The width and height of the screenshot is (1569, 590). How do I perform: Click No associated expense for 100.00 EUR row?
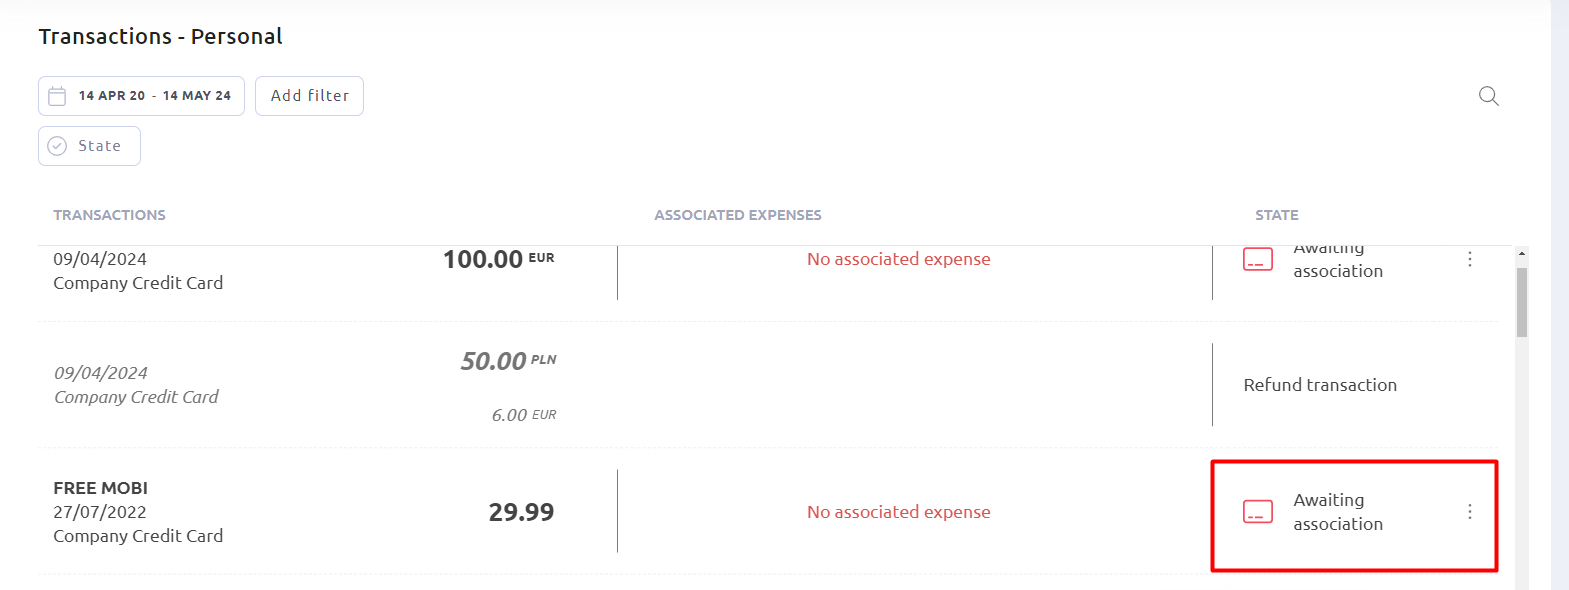click(898, 259)
